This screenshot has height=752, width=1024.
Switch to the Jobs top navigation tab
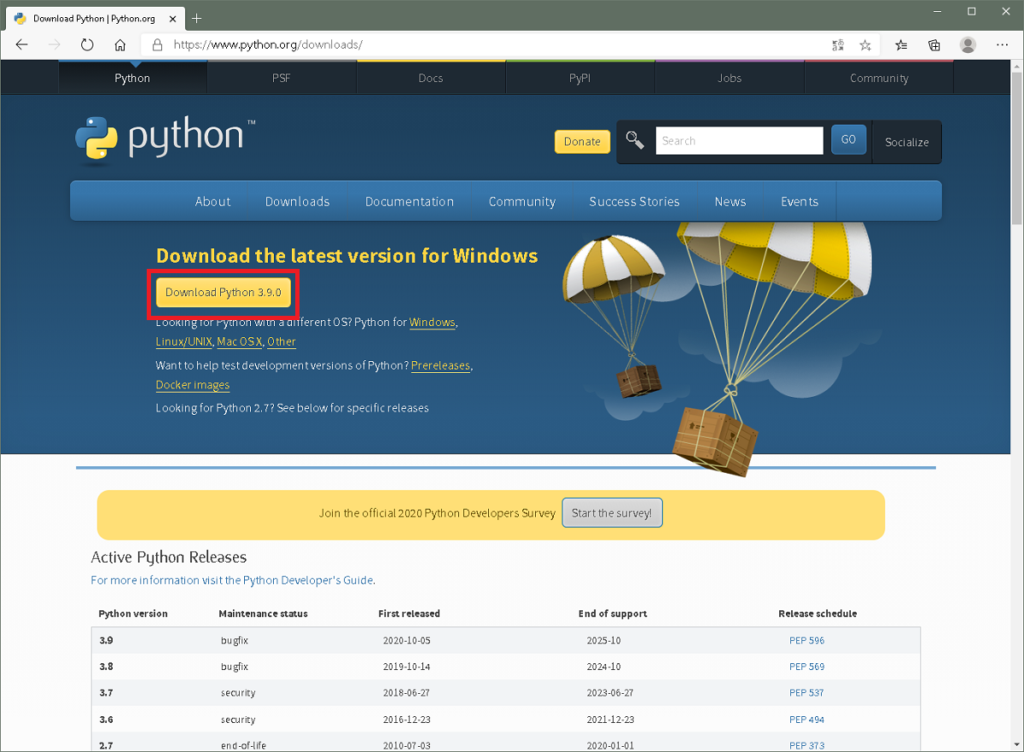coord(729,78)
